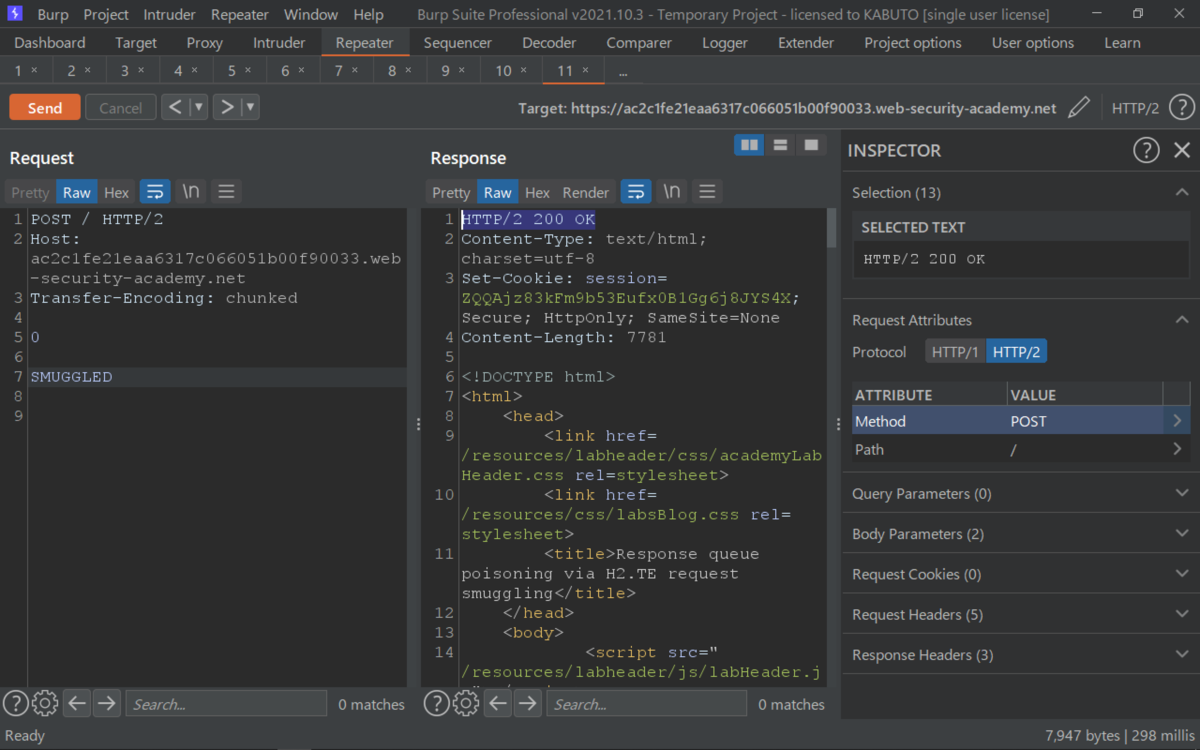Switch to top-bottom layout view icon
Image resolution: width=1200 pixels, height=750 pixels.
click(x=780, y=146)
